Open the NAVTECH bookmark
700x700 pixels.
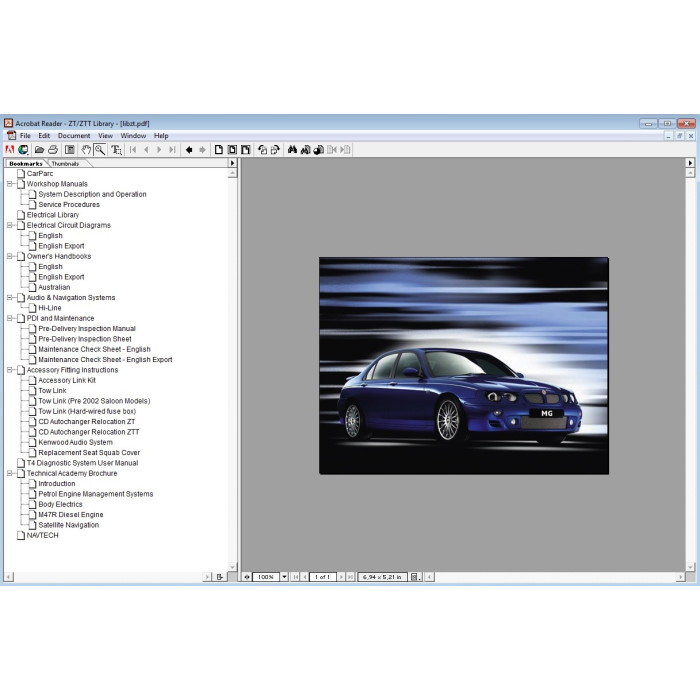click(x=42, y=535)
